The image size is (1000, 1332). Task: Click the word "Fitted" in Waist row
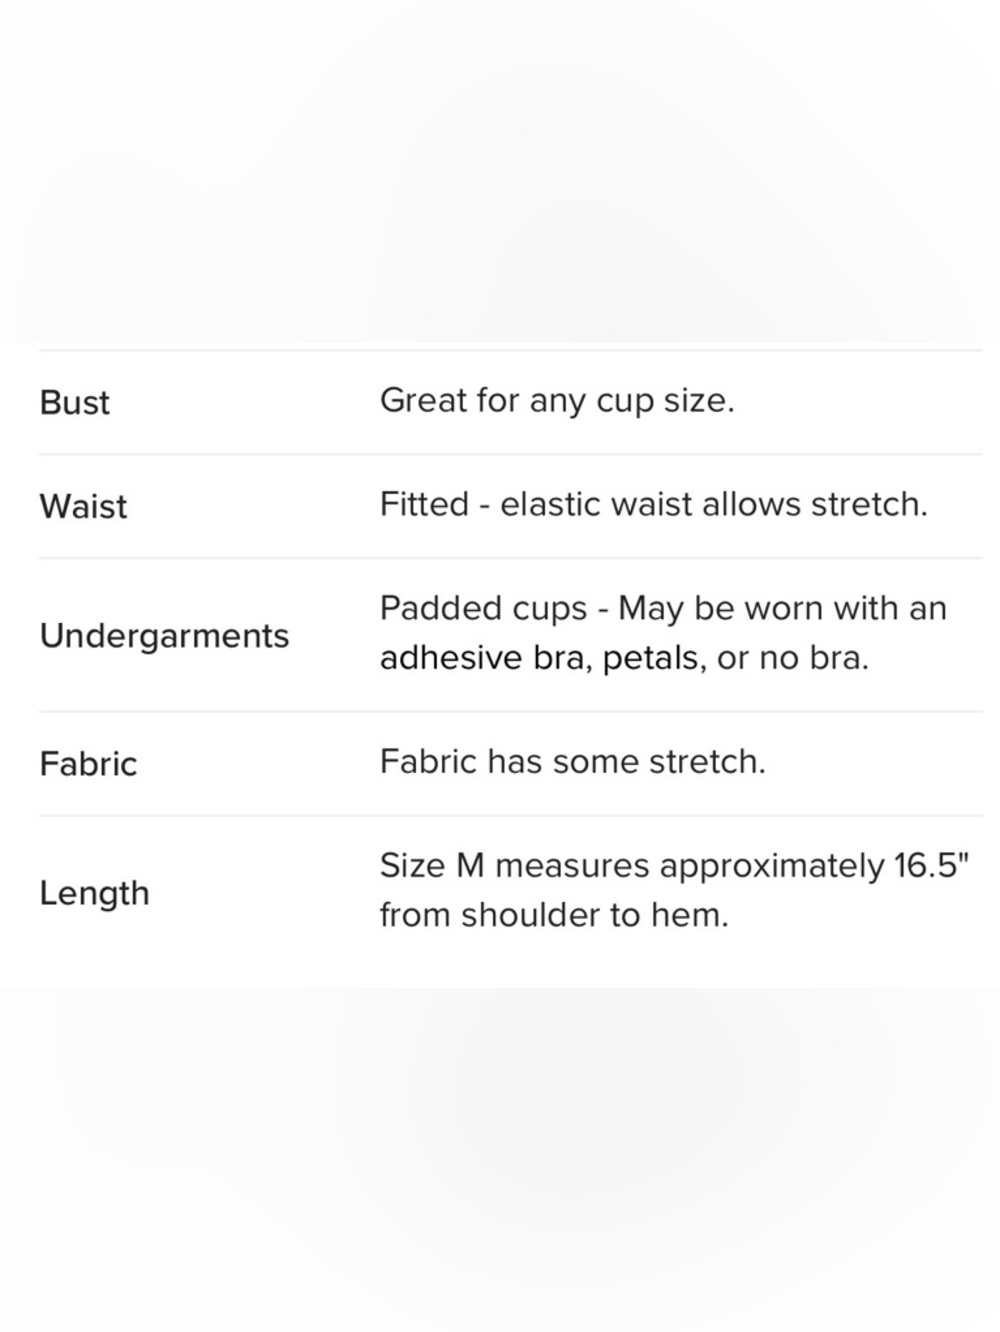click(x=424, y=504)
